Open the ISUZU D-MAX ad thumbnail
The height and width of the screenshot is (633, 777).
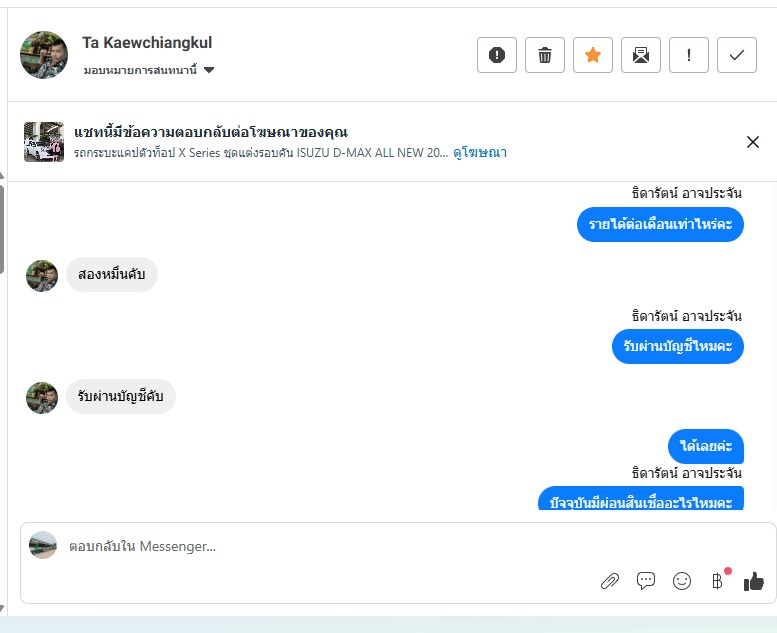44,142
